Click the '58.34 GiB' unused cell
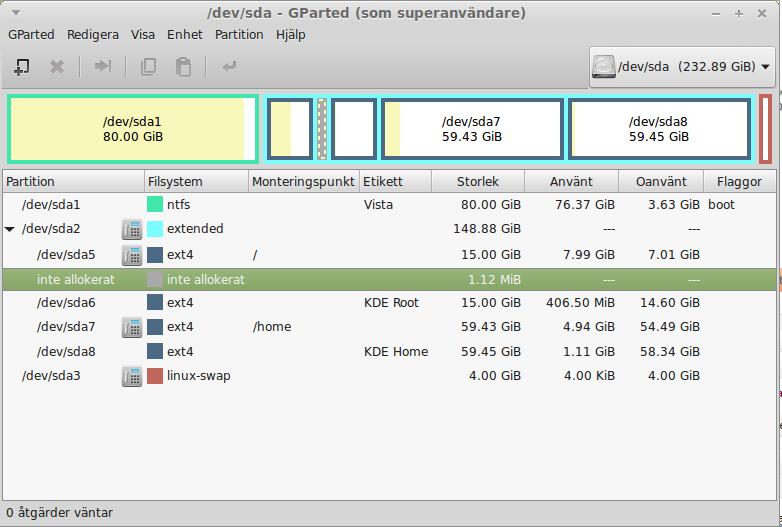 670,351
